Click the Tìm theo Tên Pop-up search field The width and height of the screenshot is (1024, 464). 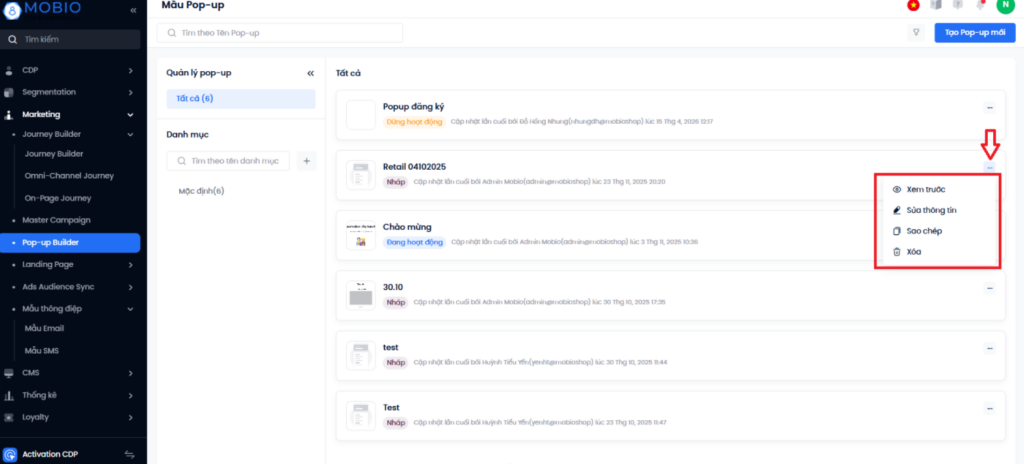pyautogui.click(x=280, y=33)
